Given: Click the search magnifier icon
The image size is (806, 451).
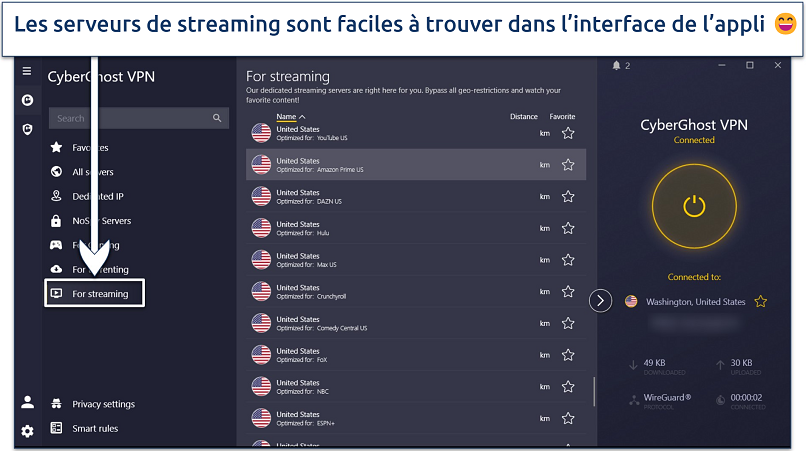Looking at the screenshot, I should [217, 118].
